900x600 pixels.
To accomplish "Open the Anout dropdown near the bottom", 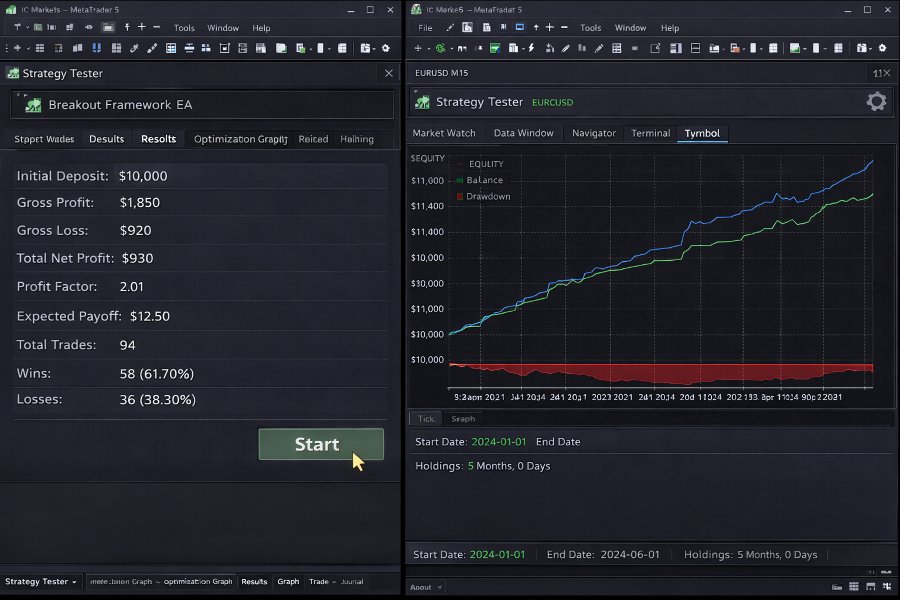I will tap(425, 587).
